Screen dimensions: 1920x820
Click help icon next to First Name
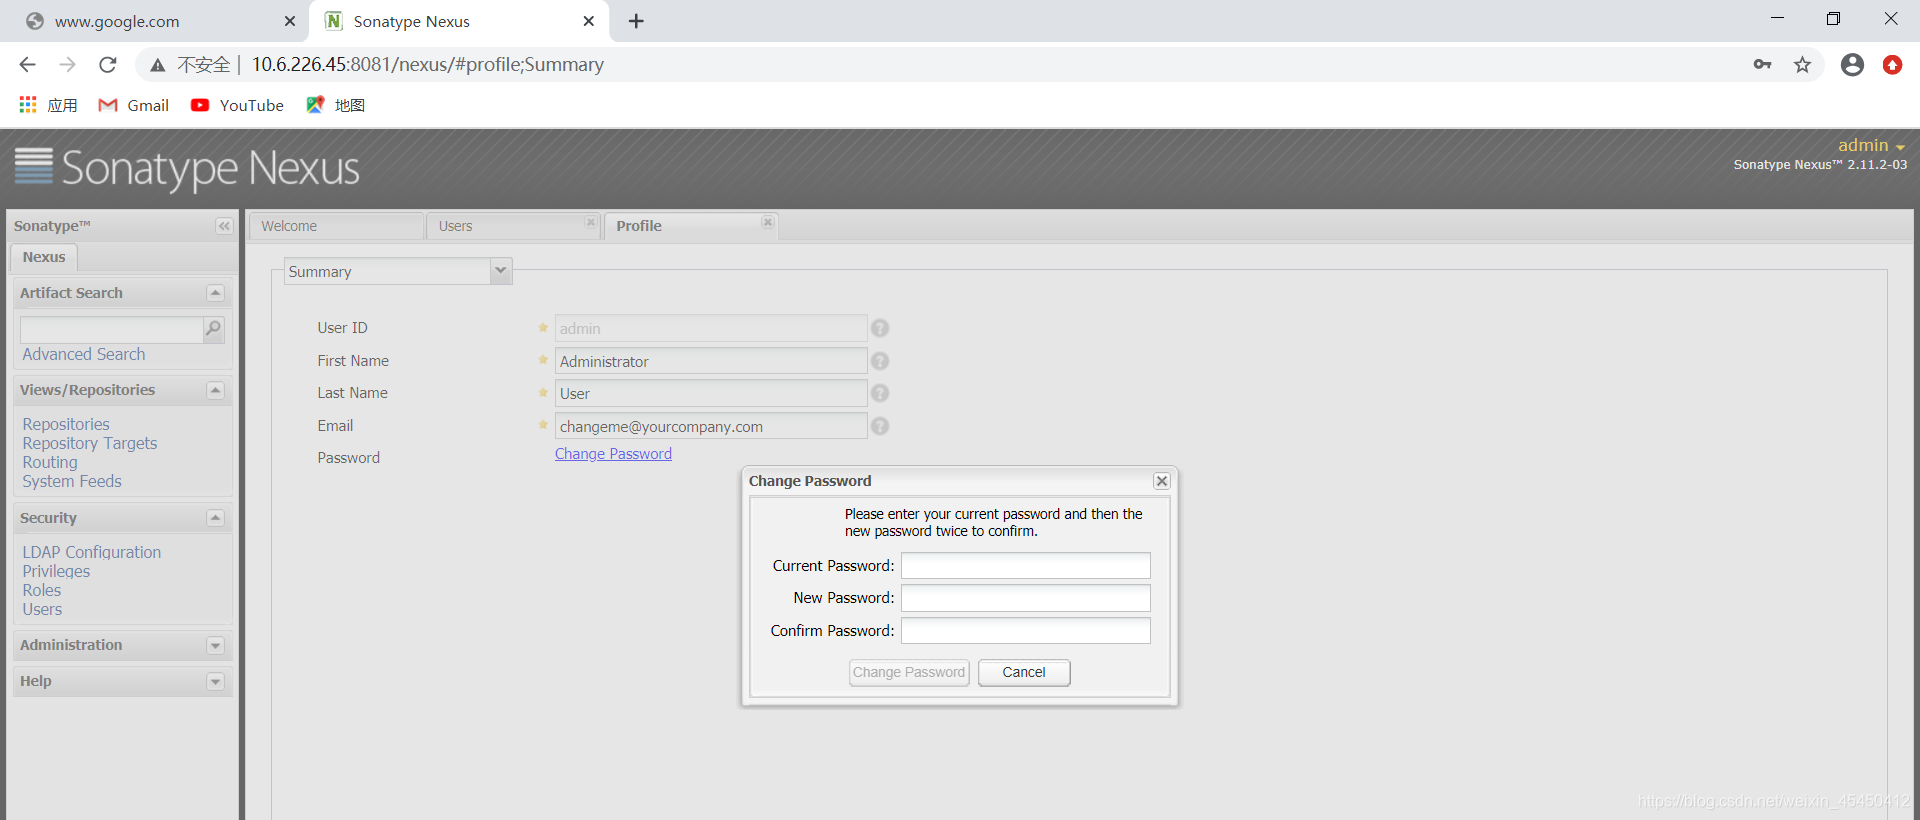point(880,361)
